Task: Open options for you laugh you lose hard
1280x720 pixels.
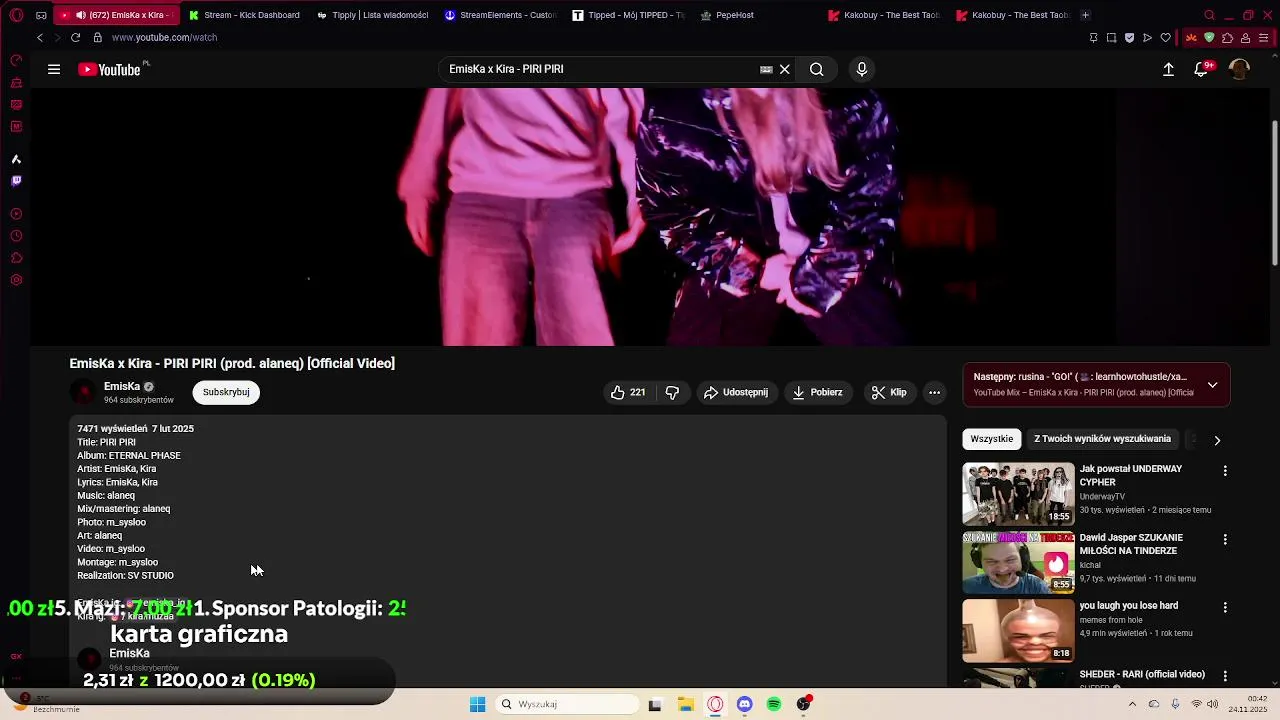Action: pos(1225,607)
